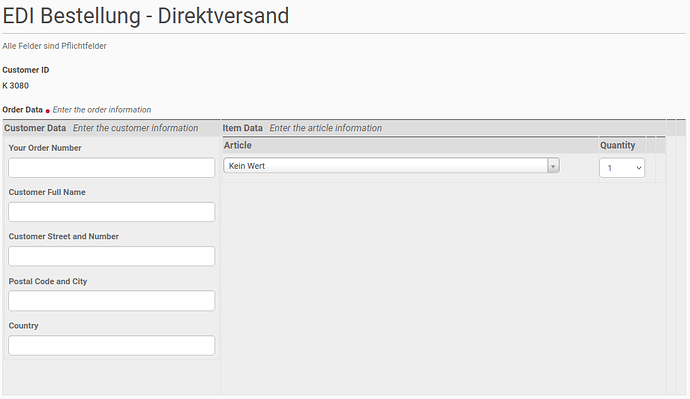Click the EDI Bestellung - Direktversand heading
The image size is (690, 399).
pos(146,16)
